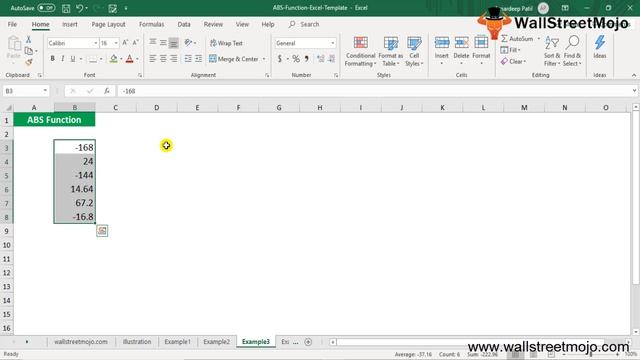Open the Font Color dropdown arrow

click(x=138, y=59)
